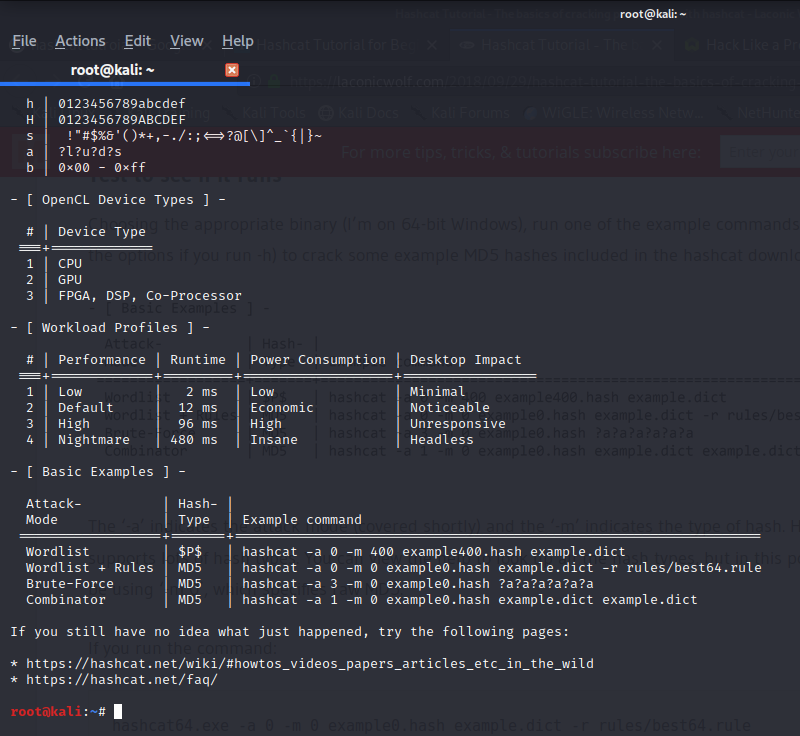Click the 'Example command' column header
The width and height of the screenshot is (800, 736).
click(302, 520)
